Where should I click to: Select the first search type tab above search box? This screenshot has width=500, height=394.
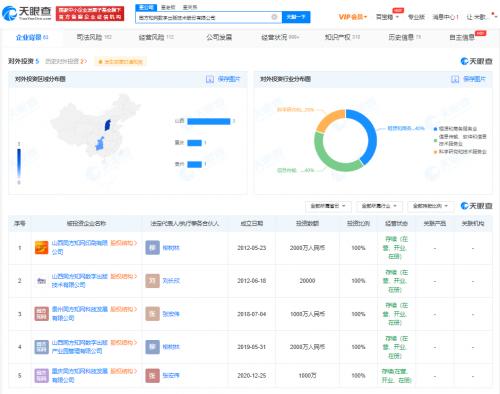pos(146,7)
